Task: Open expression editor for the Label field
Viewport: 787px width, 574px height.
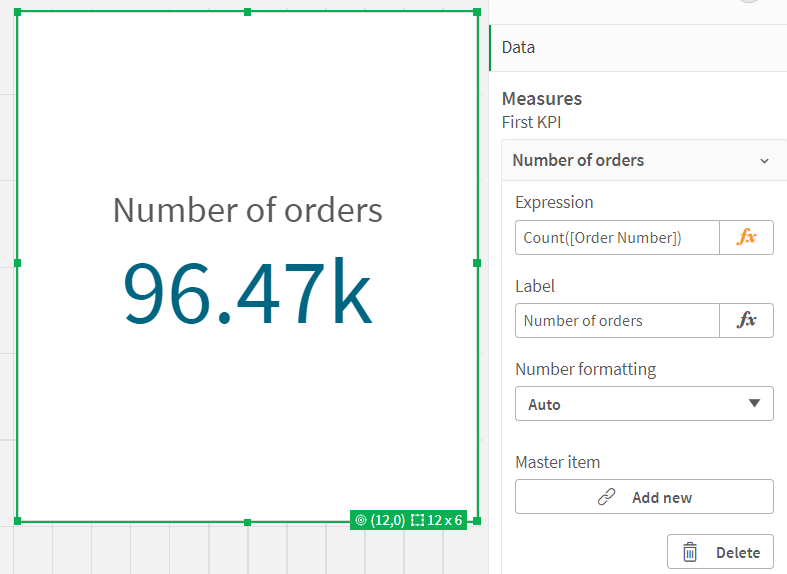Action: pos(746,321)
